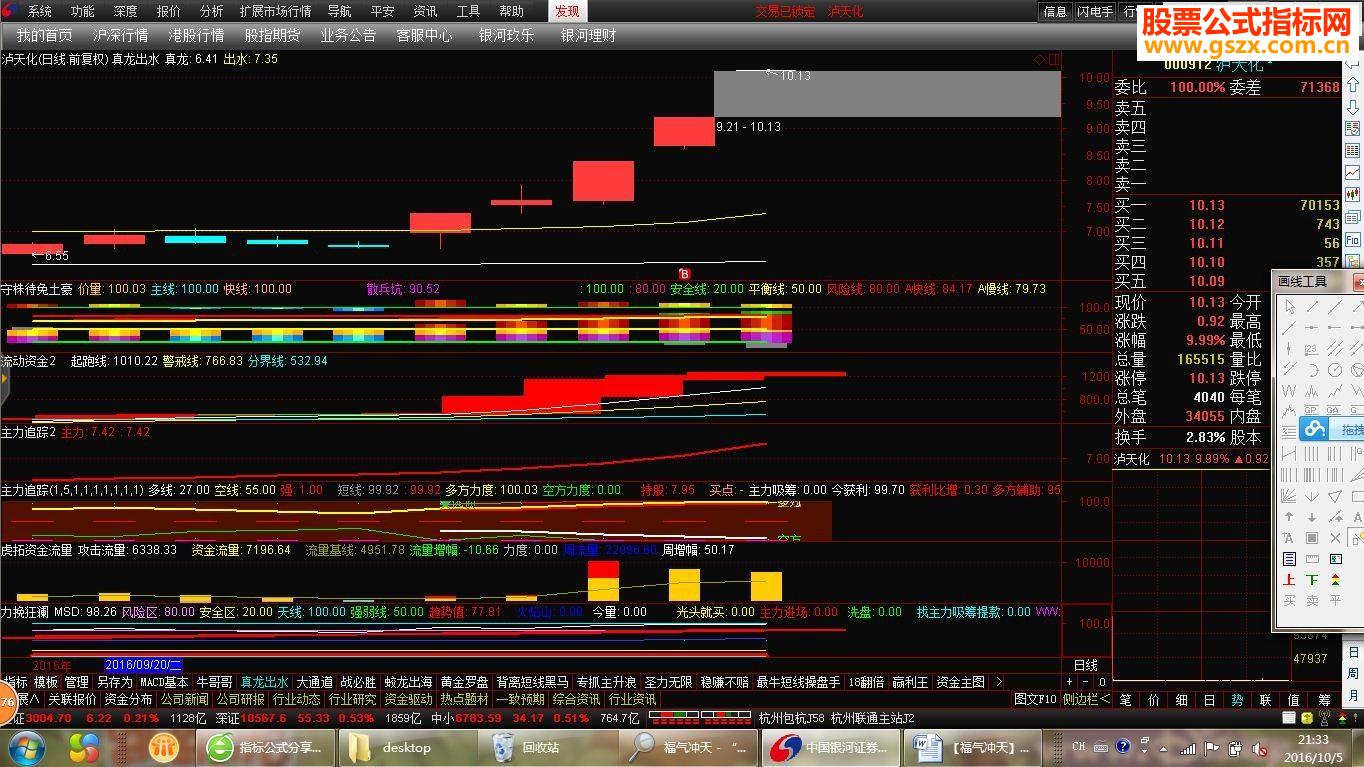
Task: Click the quote table grid sidebar icon
Action: [1353, 151]
